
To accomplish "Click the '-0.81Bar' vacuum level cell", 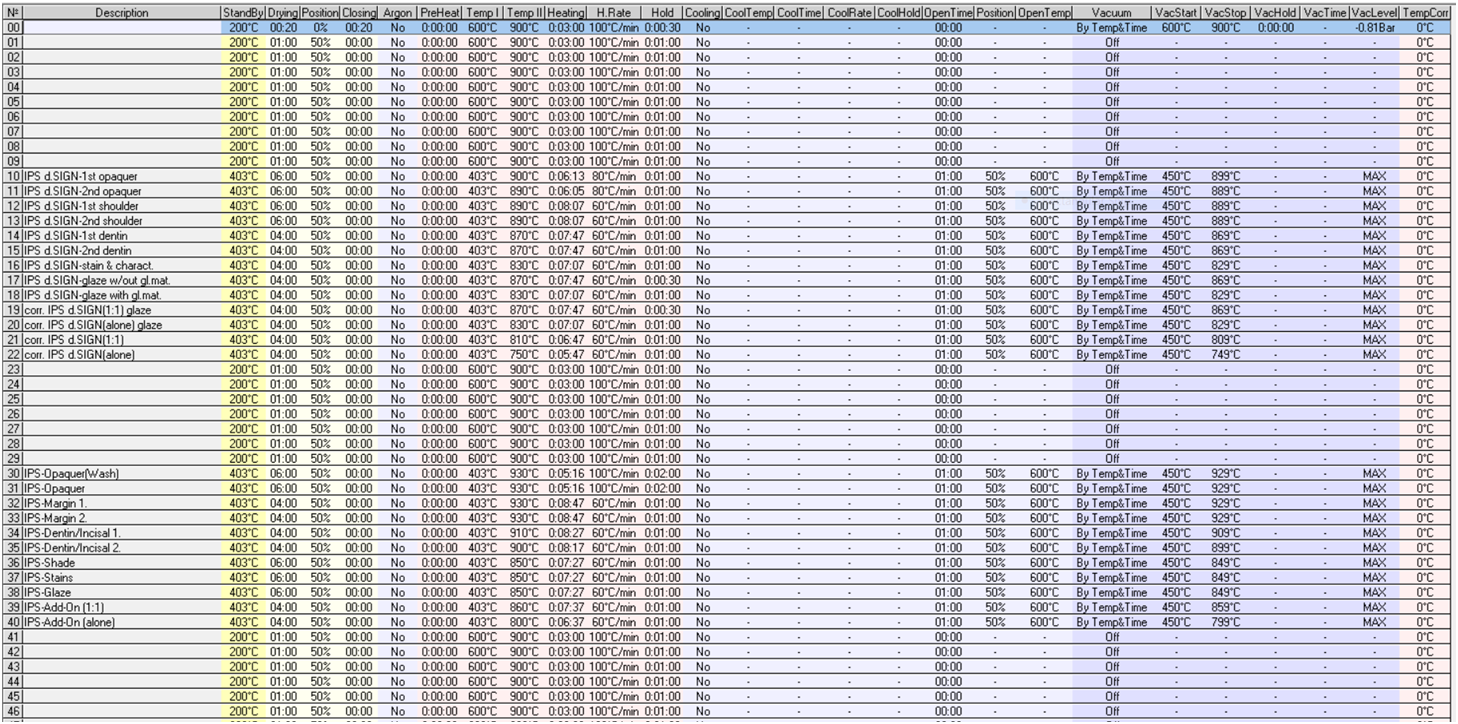I will [1376, 27].
